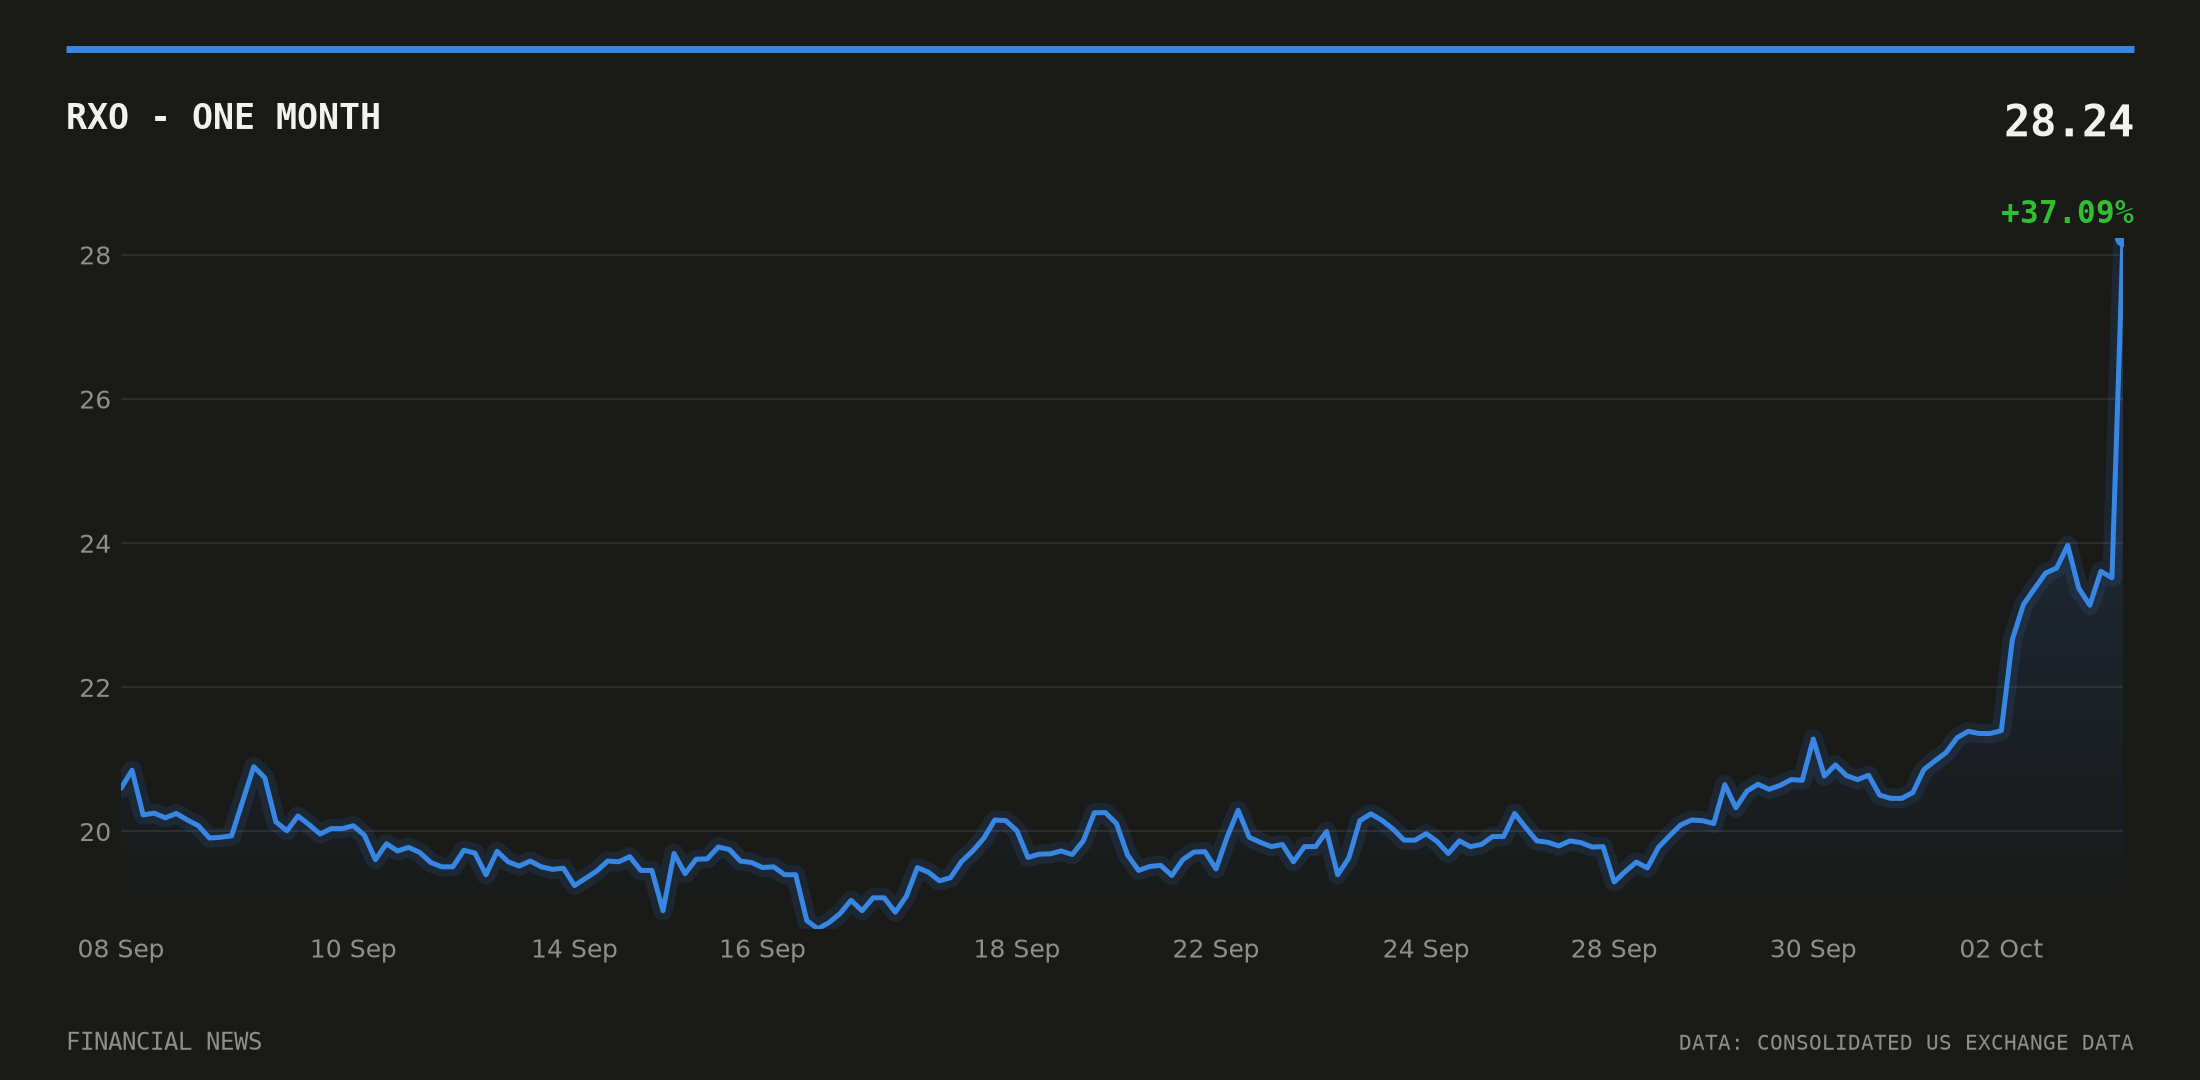This screenshot has width=2200, height=1080.
Task: Click the +37.09% change value
Action: [x=2067, y=213]
